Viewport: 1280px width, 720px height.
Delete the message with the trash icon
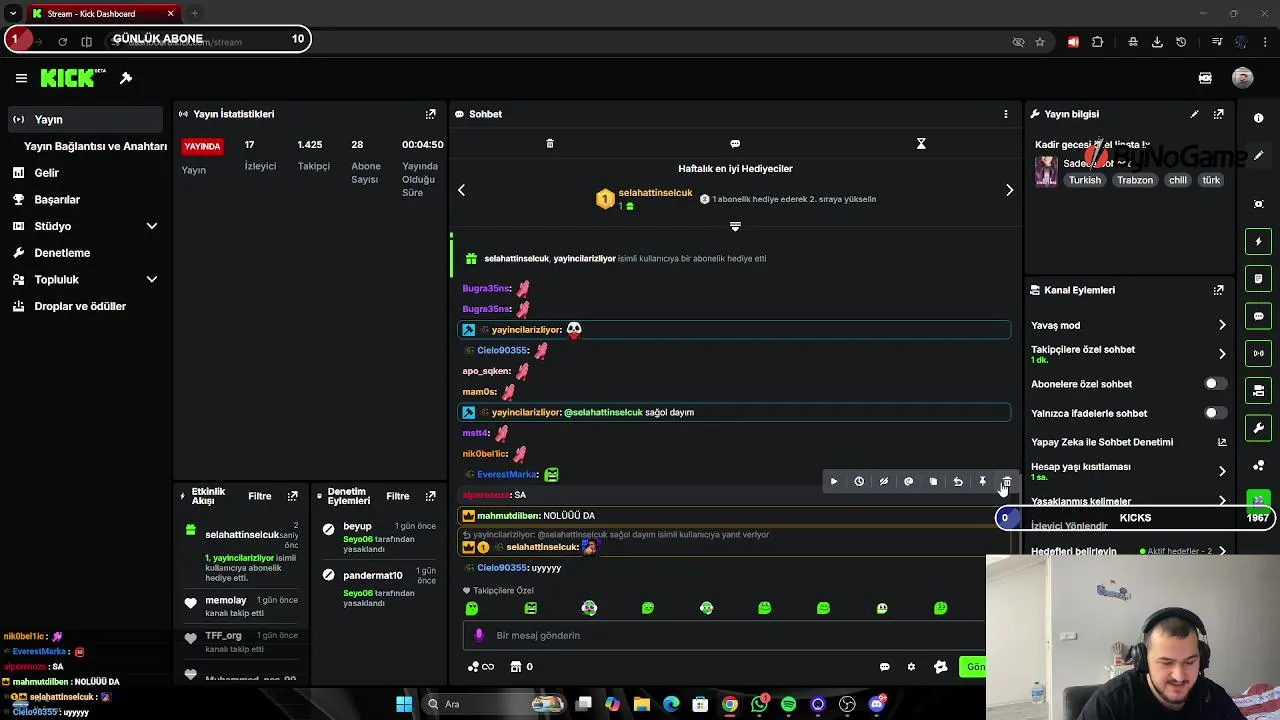click(x=1007, y=482)
